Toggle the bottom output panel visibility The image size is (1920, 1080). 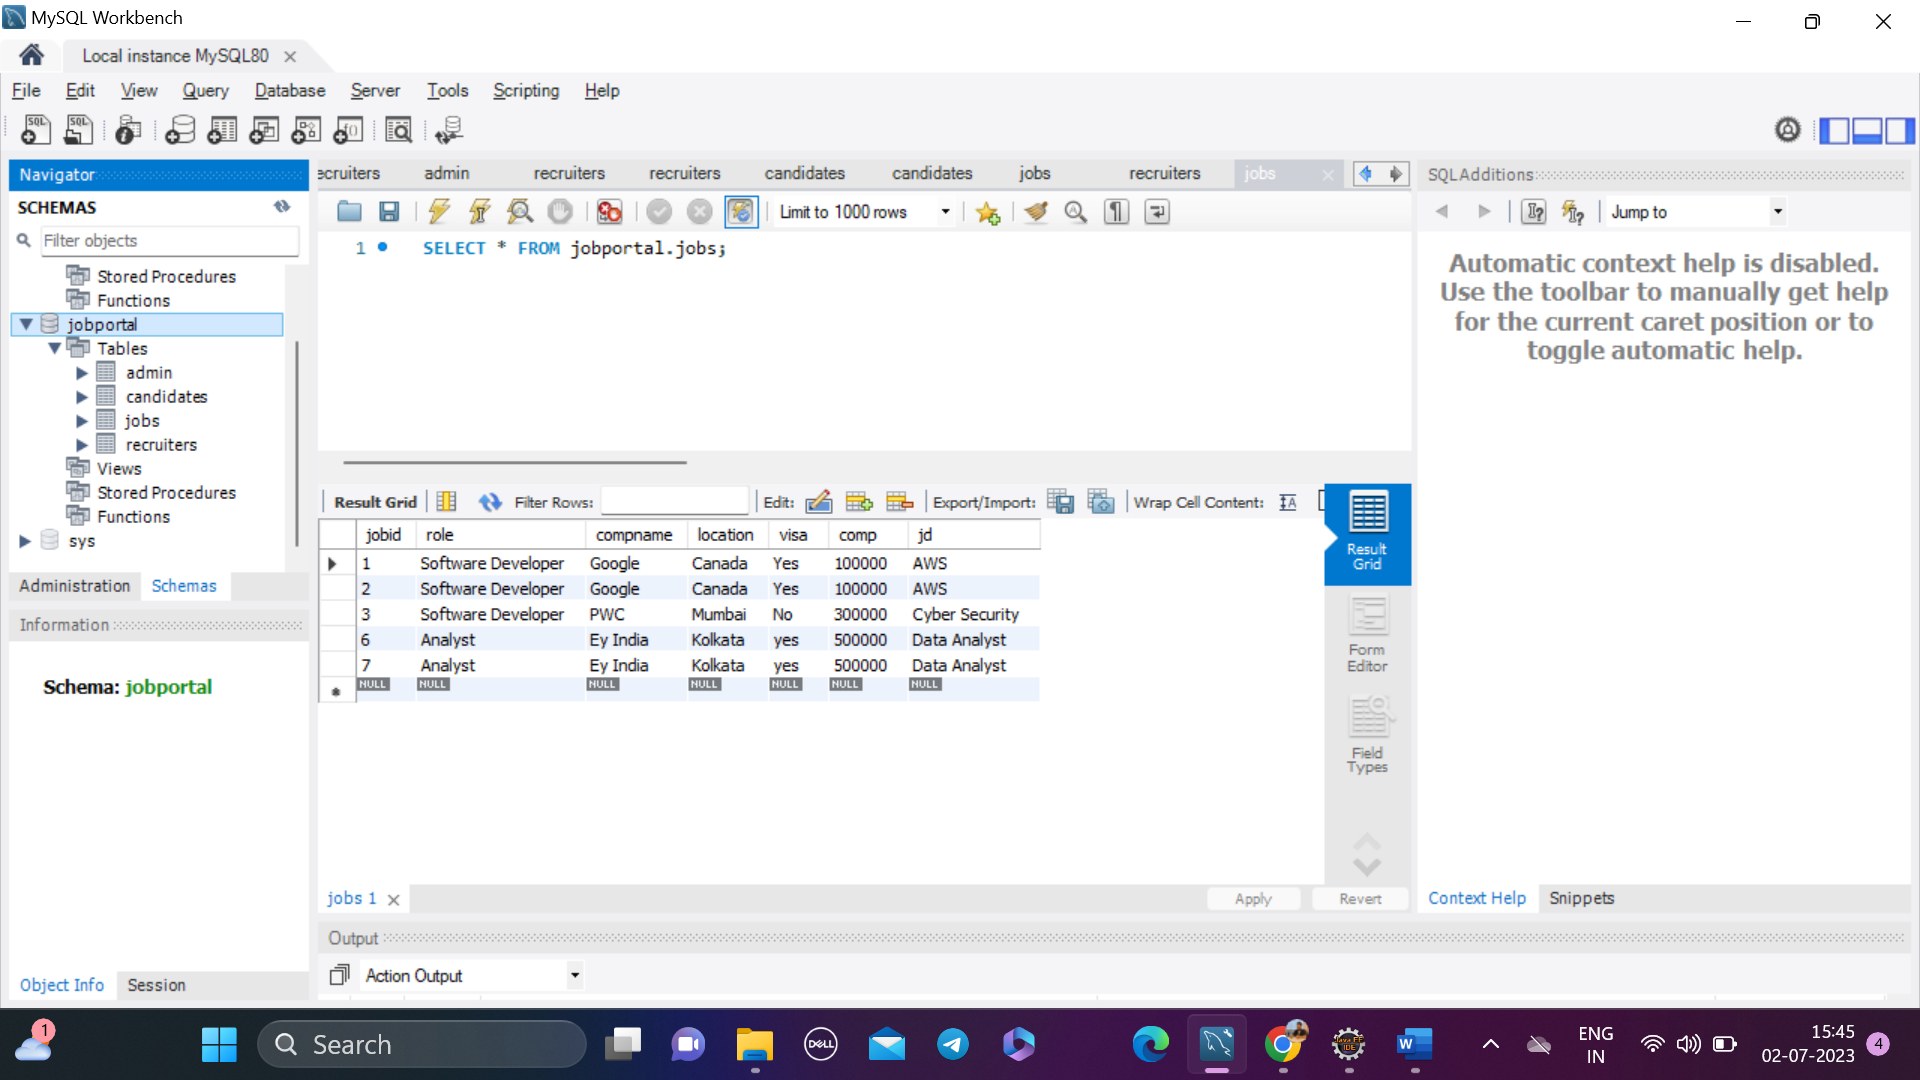[x=1867, y=130]
